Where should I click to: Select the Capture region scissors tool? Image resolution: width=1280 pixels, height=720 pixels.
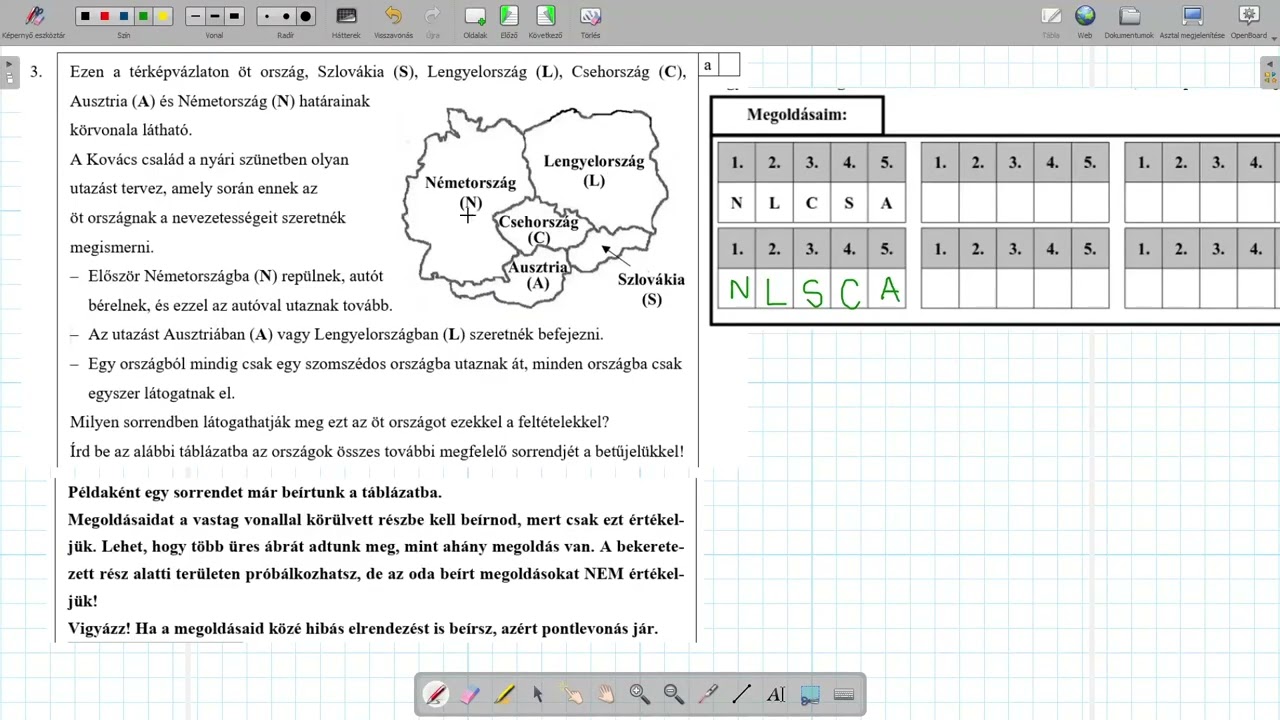810,694
